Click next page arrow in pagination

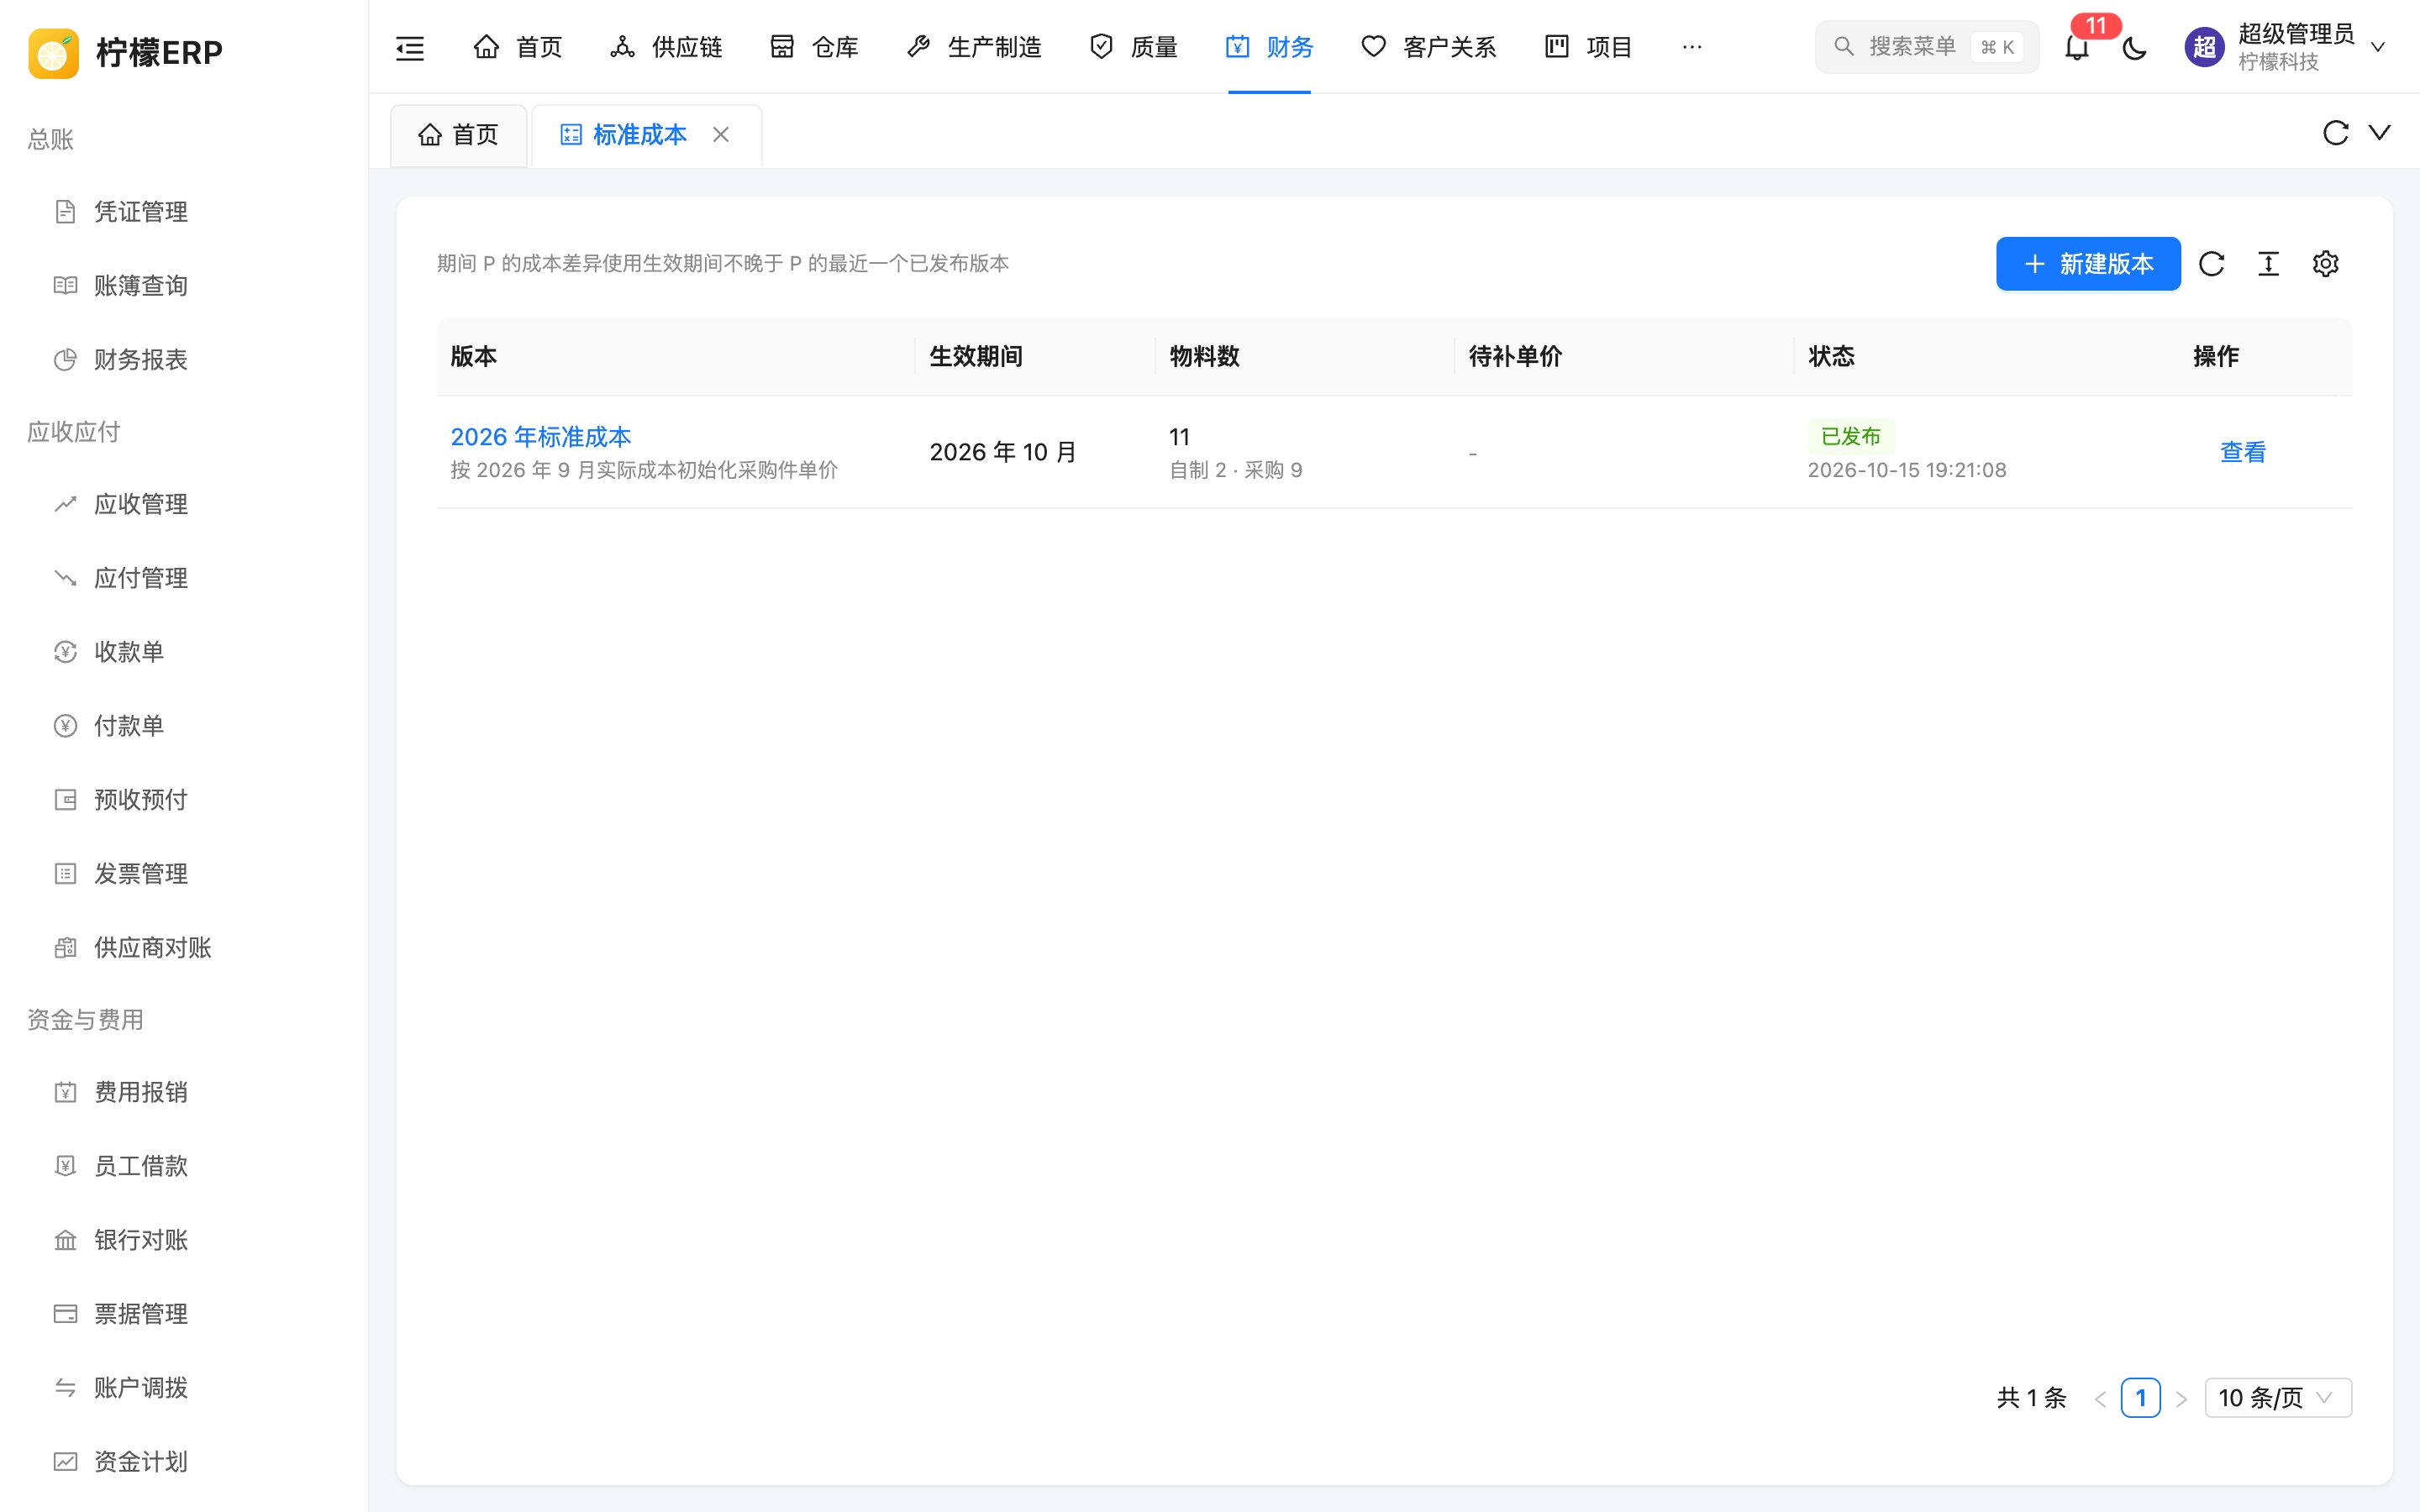point(2181,1399)
